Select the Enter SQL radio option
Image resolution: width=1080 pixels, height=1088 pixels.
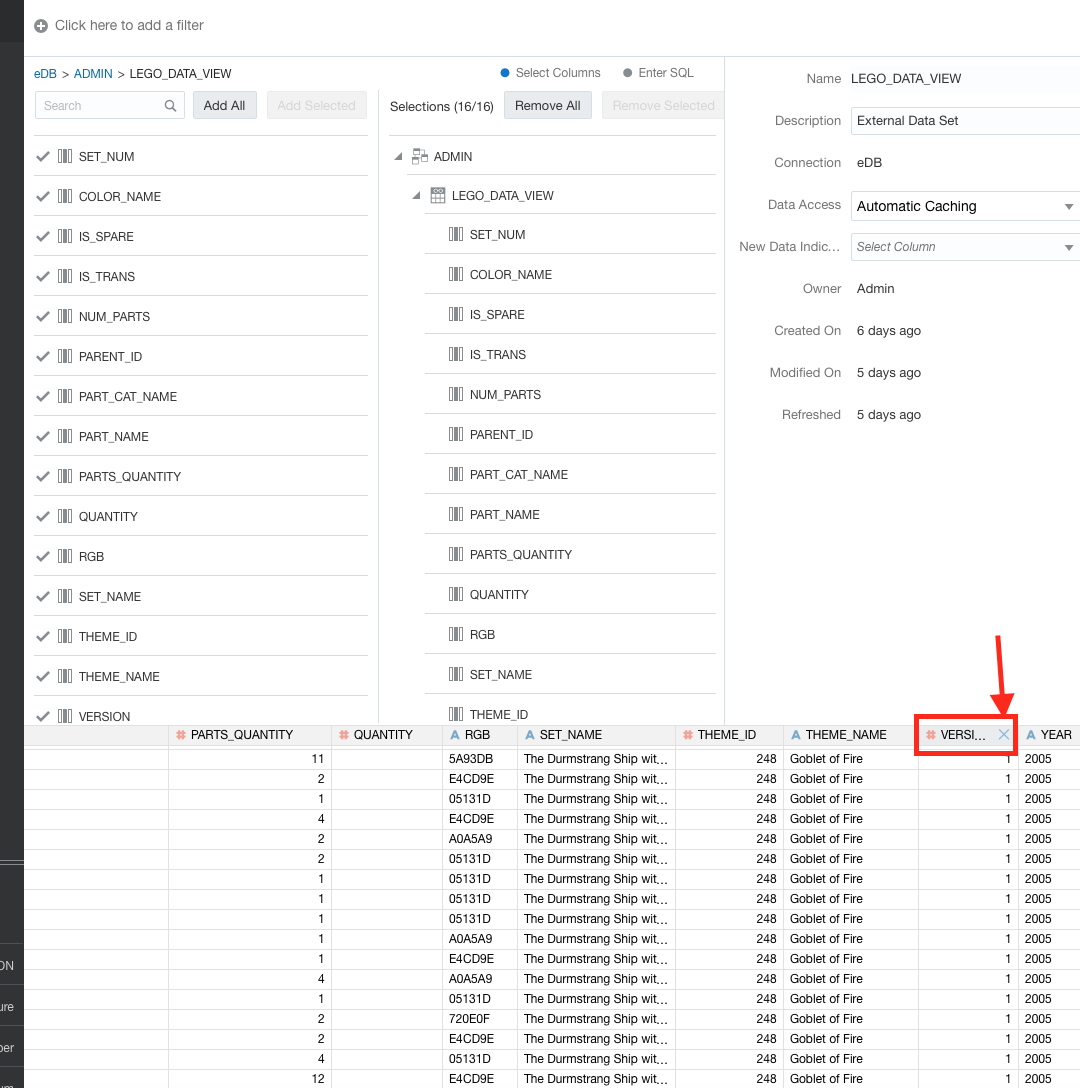[627, 73]
